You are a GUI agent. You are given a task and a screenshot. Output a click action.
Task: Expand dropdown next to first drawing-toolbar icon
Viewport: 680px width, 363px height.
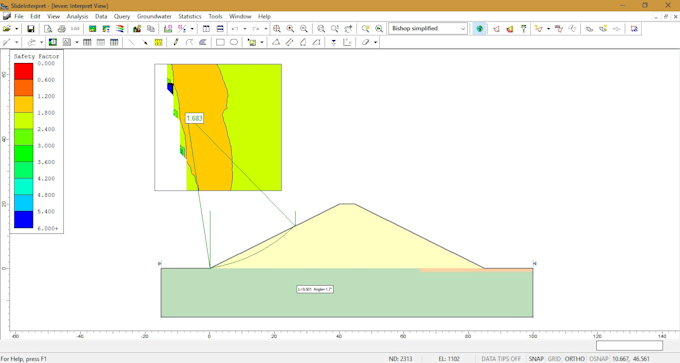point(16,42)
